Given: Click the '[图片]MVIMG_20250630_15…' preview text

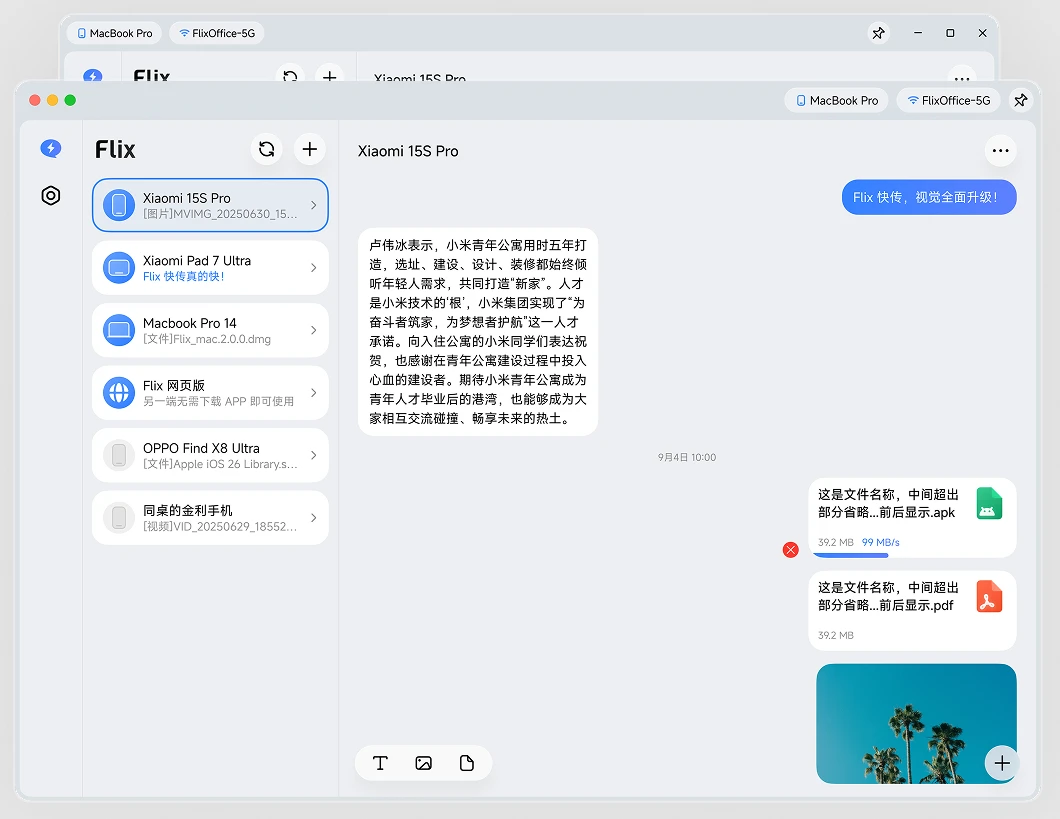Looking at the screenshot, I should 220,214.
